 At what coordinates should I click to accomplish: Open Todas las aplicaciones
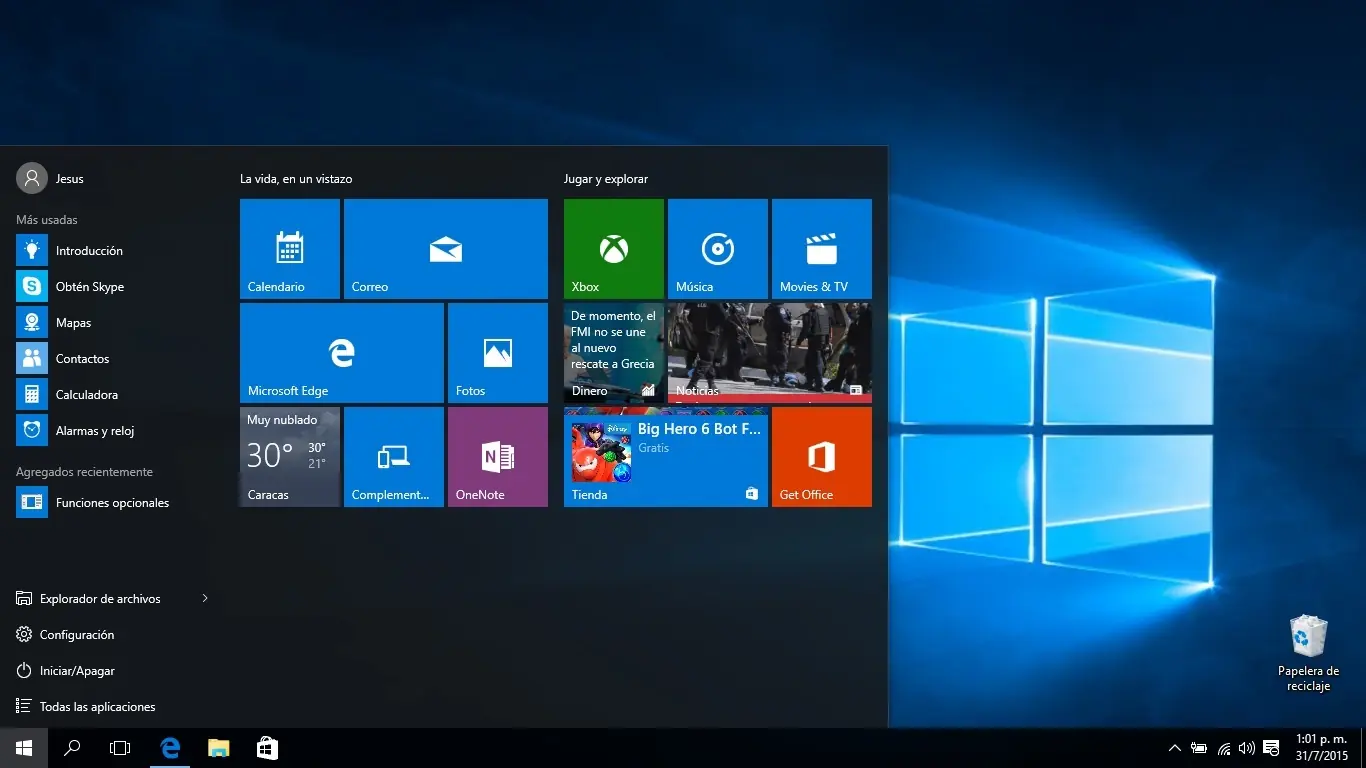tap(98, 706)
